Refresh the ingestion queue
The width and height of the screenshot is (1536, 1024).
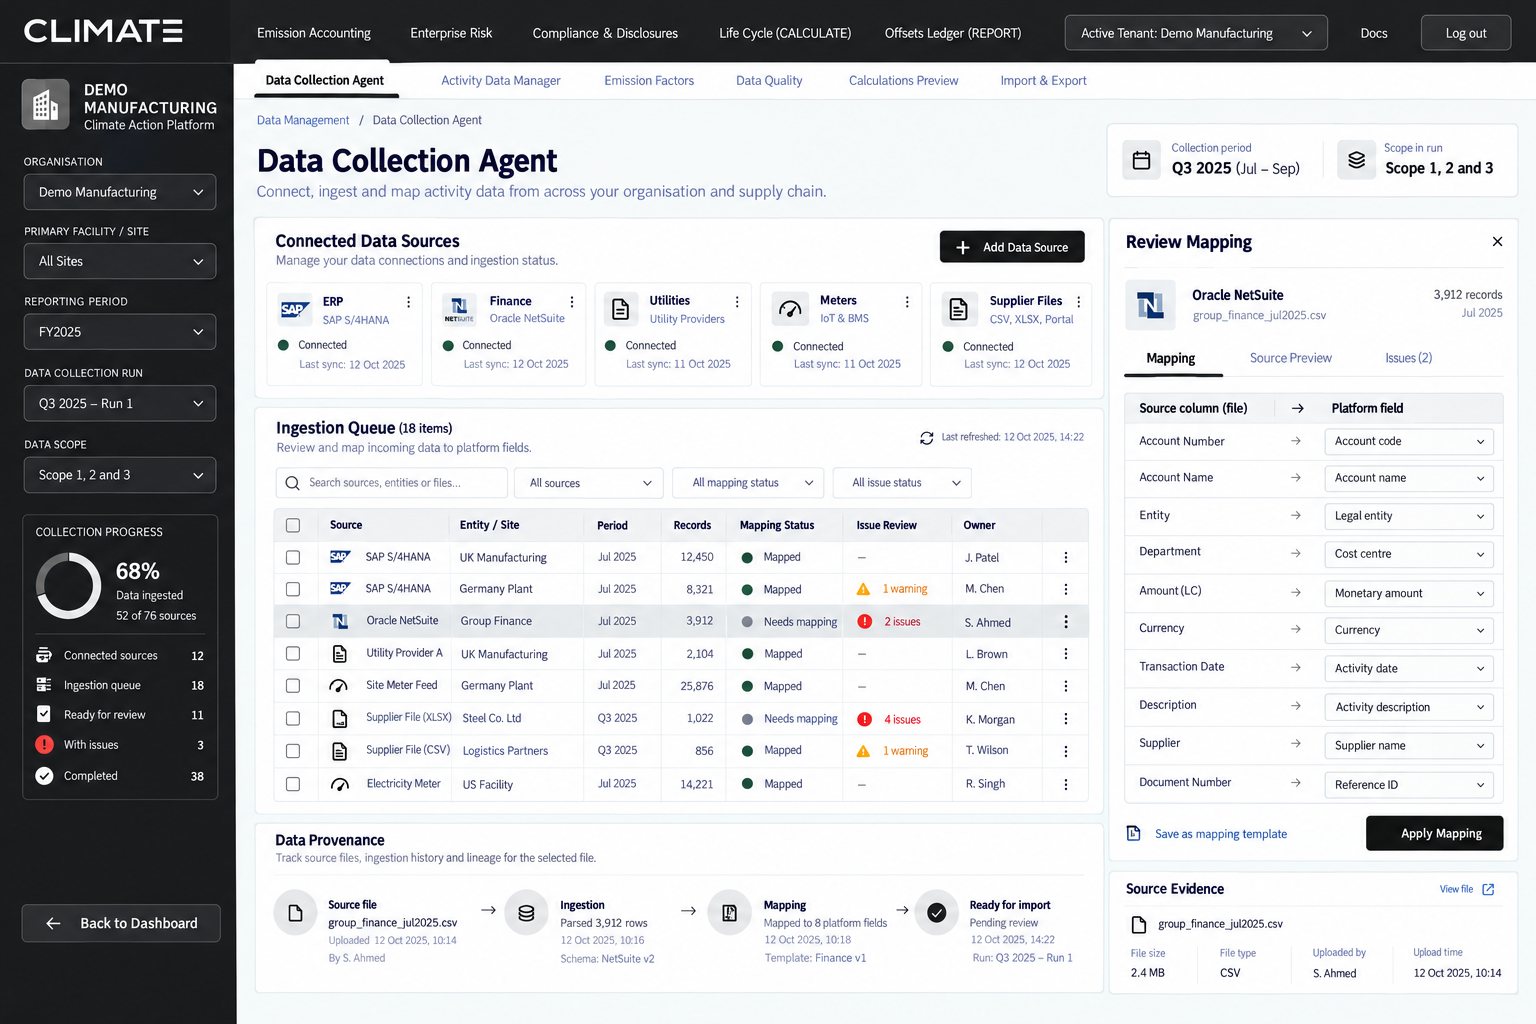pos(927,438)
